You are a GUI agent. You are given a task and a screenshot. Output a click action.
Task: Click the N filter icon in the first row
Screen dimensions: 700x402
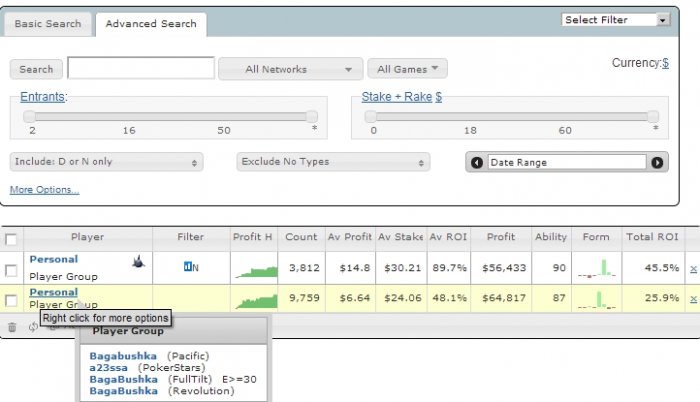(191, 267)
